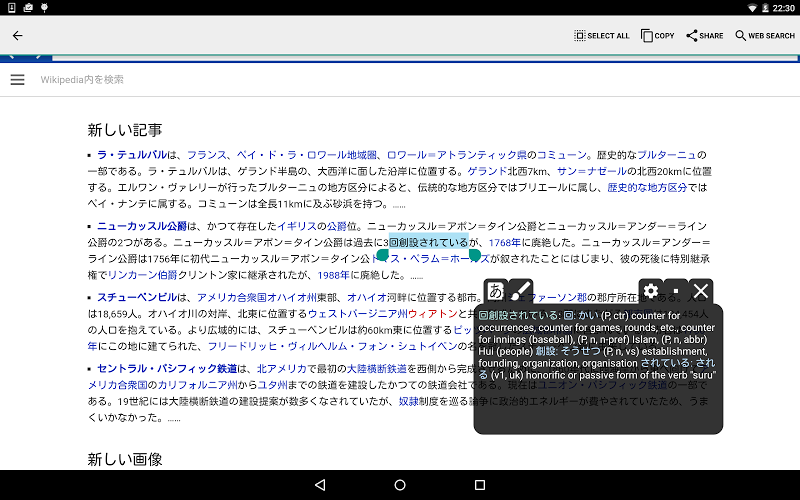Tap the 新しい記事 section heading

[124, 130]
